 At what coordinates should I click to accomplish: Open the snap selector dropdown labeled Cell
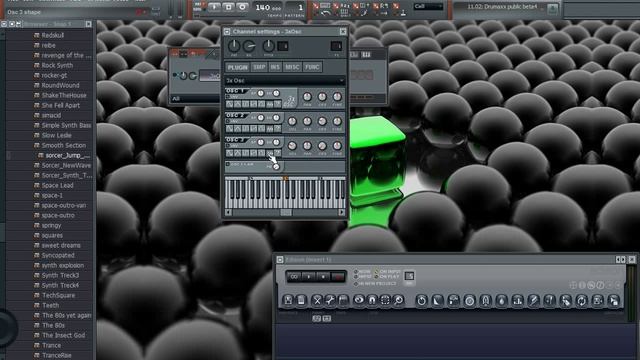tap(428, 6)
